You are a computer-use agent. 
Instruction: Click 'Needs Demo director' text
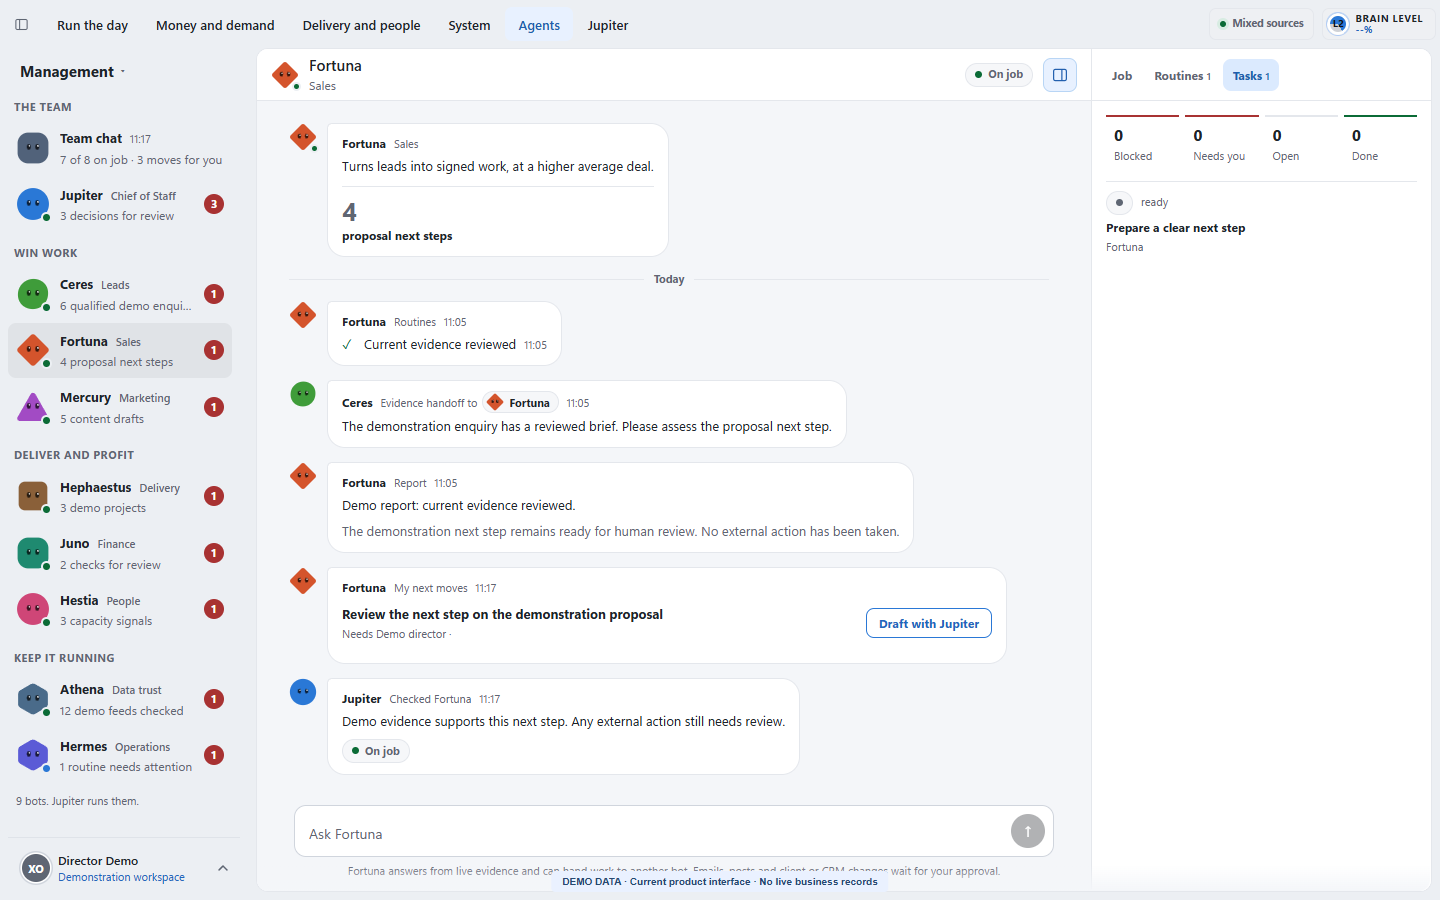(394, 634)
